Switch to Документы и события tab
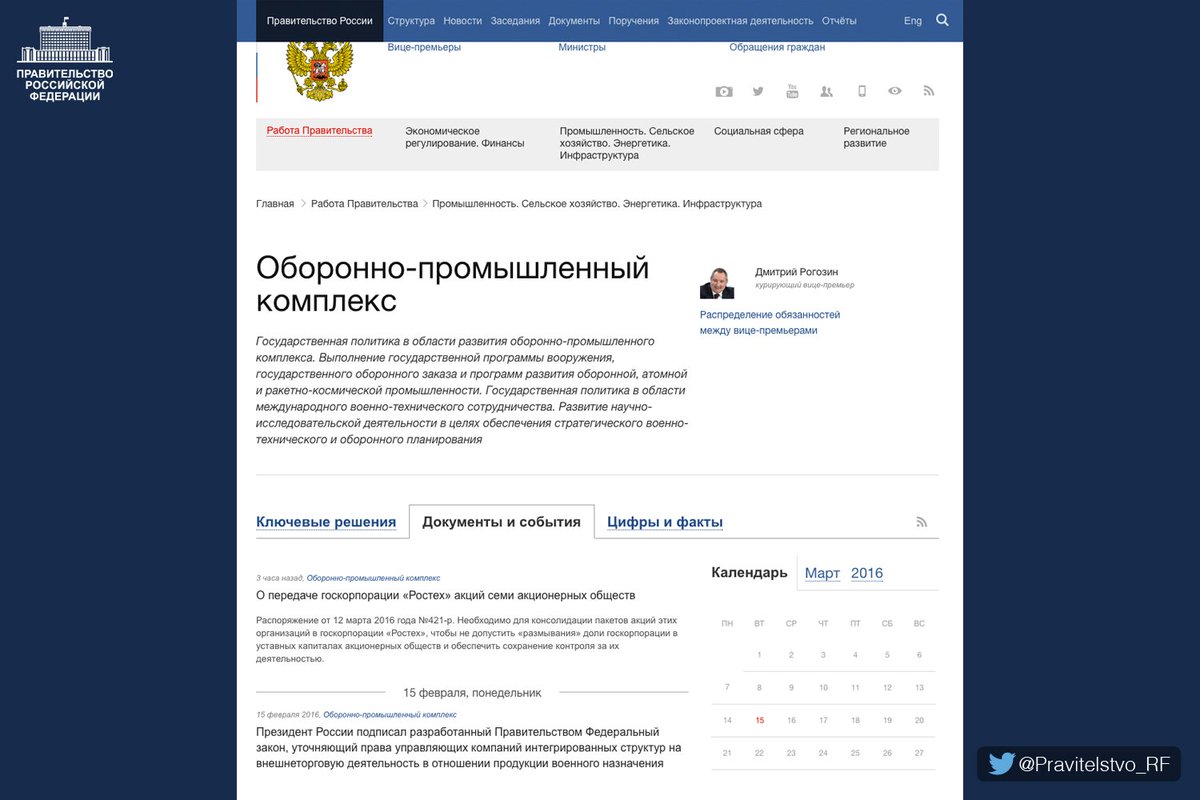 (501, 522)
